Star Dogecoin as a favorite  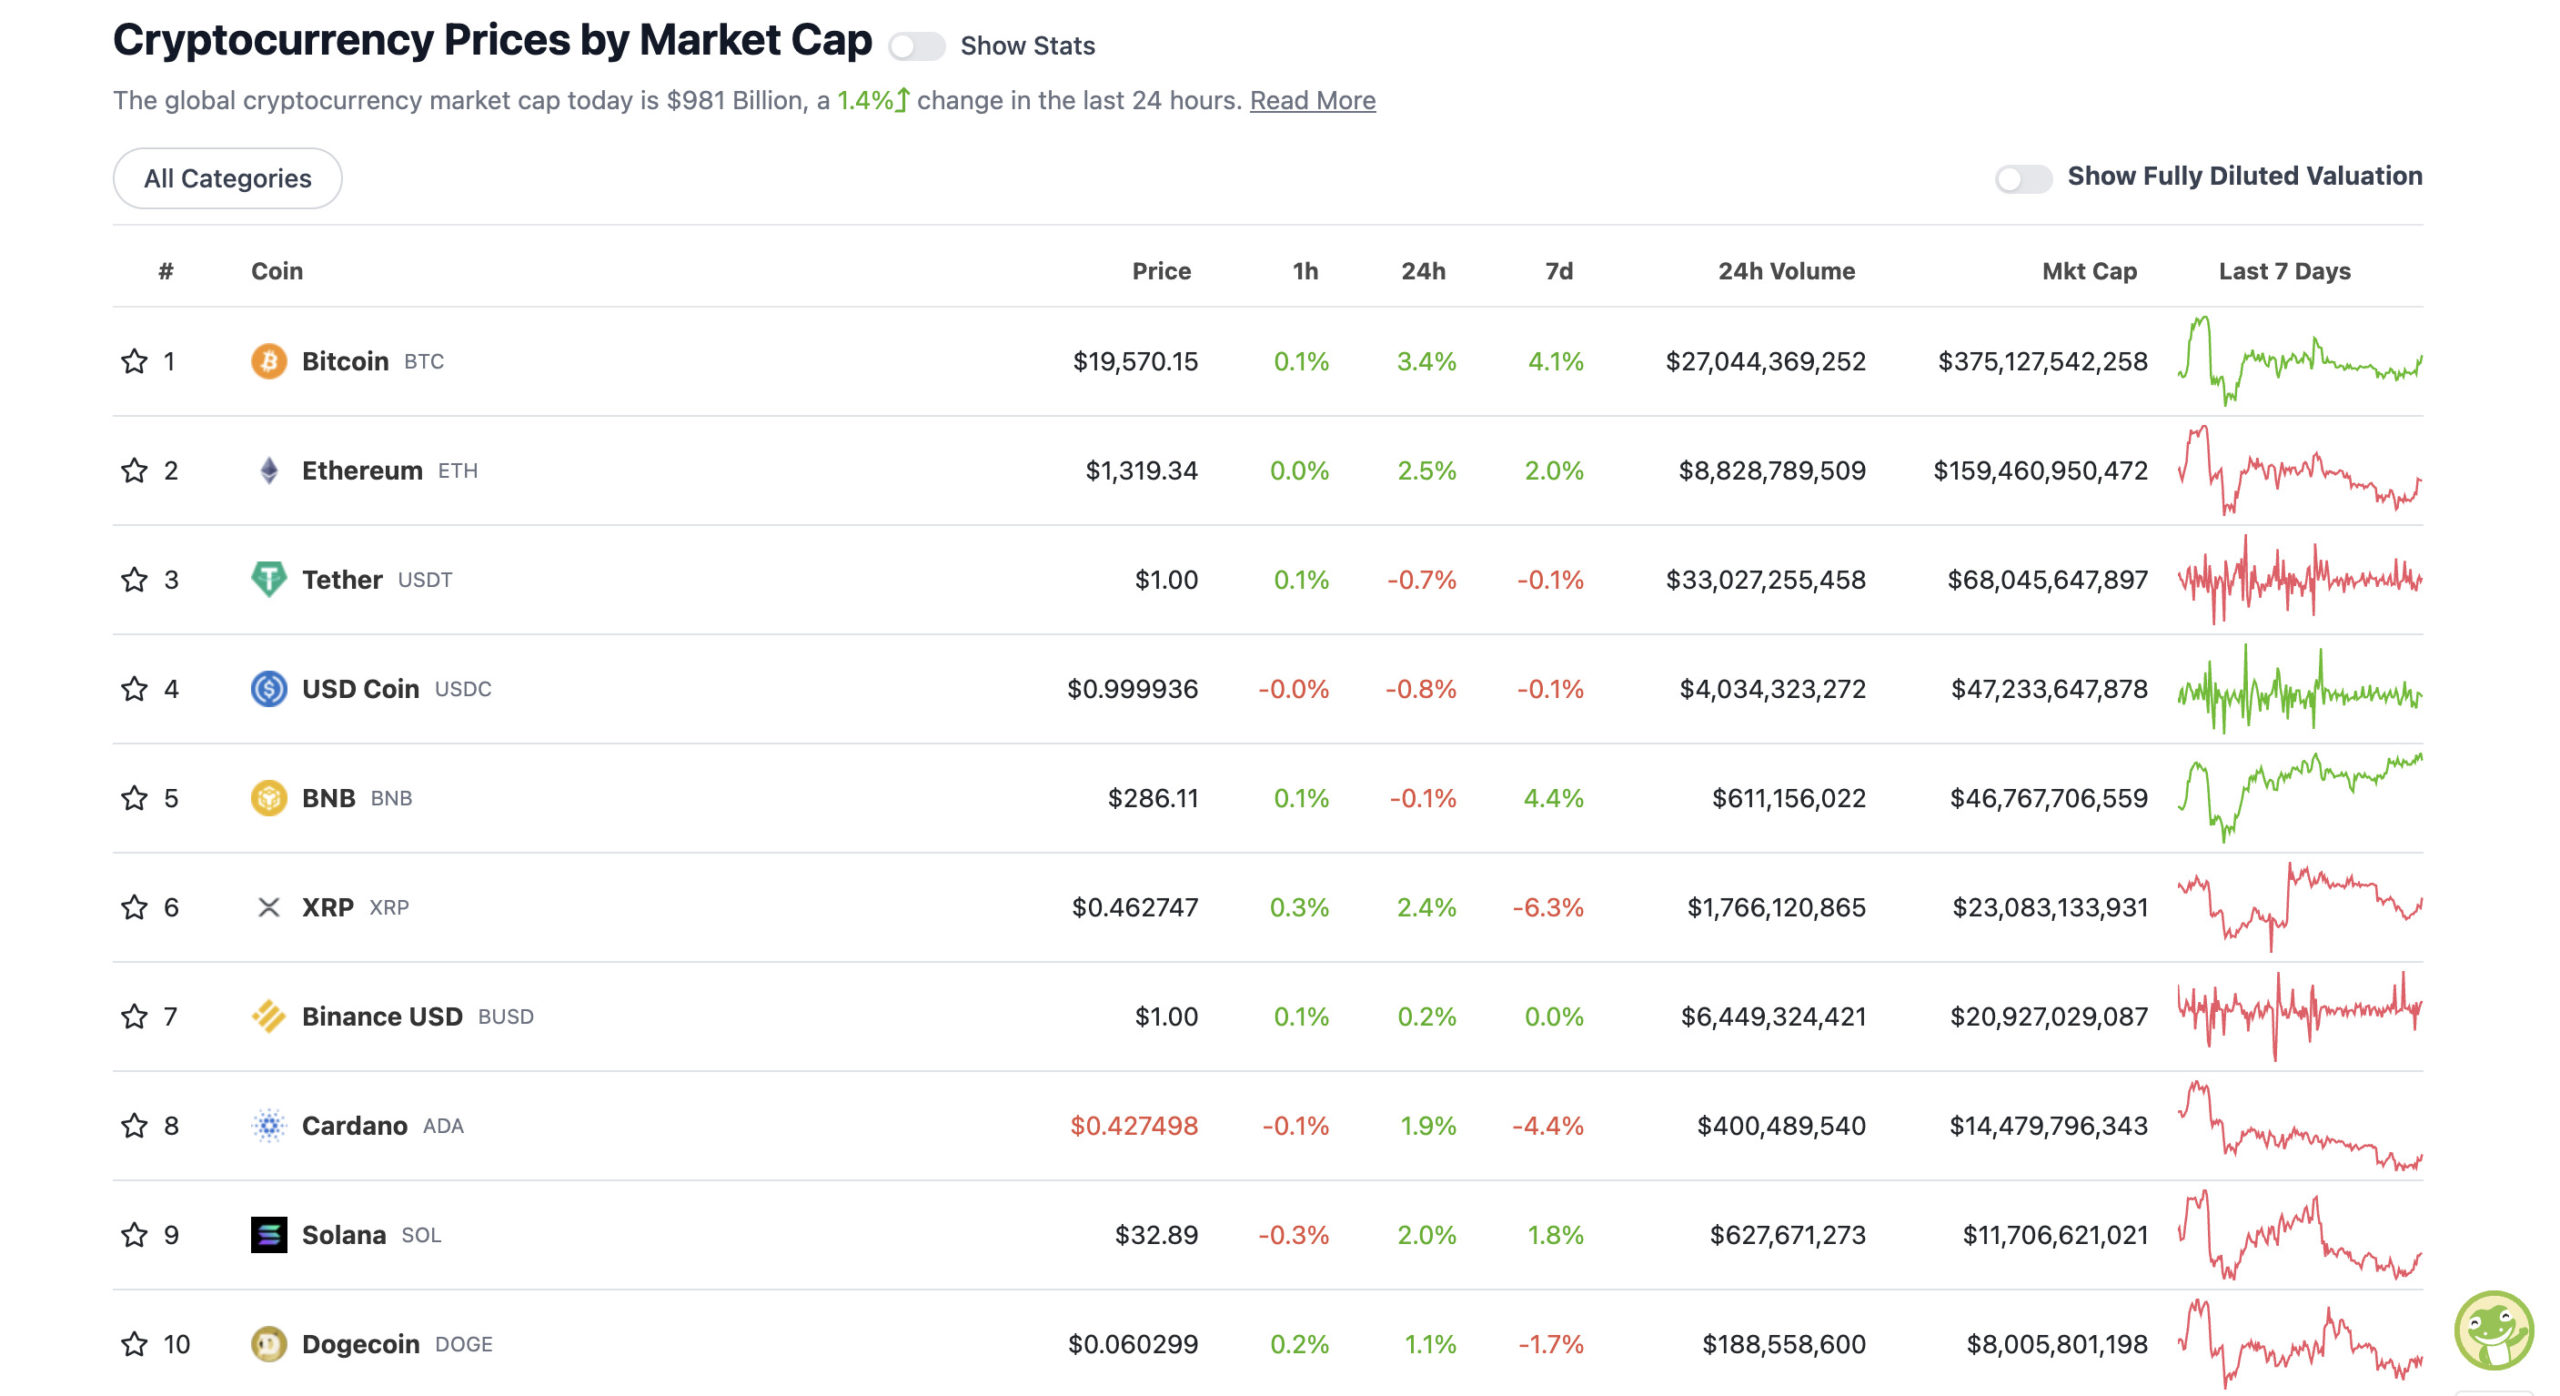pos(134,1344)
